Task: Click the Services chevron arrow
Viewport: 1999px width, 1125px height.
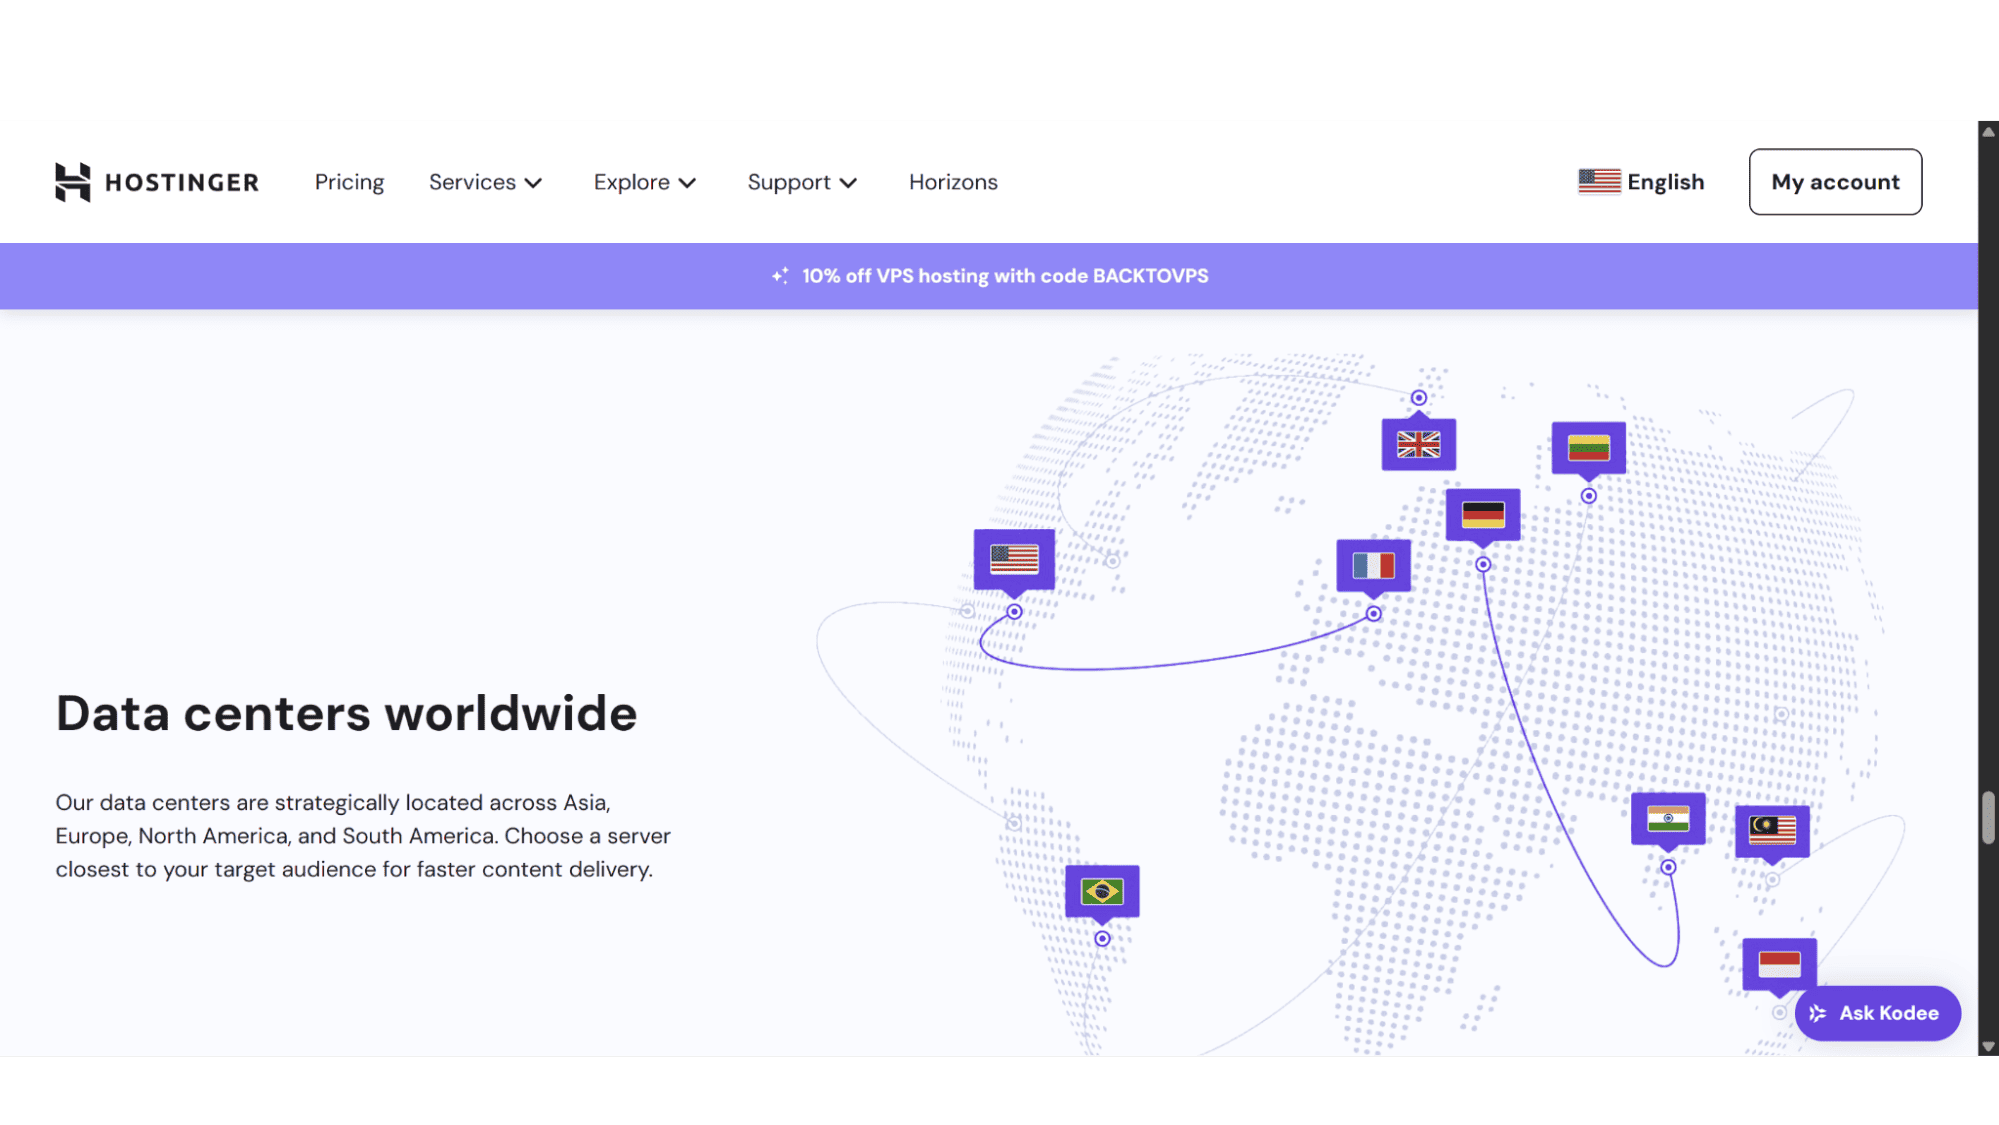Action: (x=534, y=183)
